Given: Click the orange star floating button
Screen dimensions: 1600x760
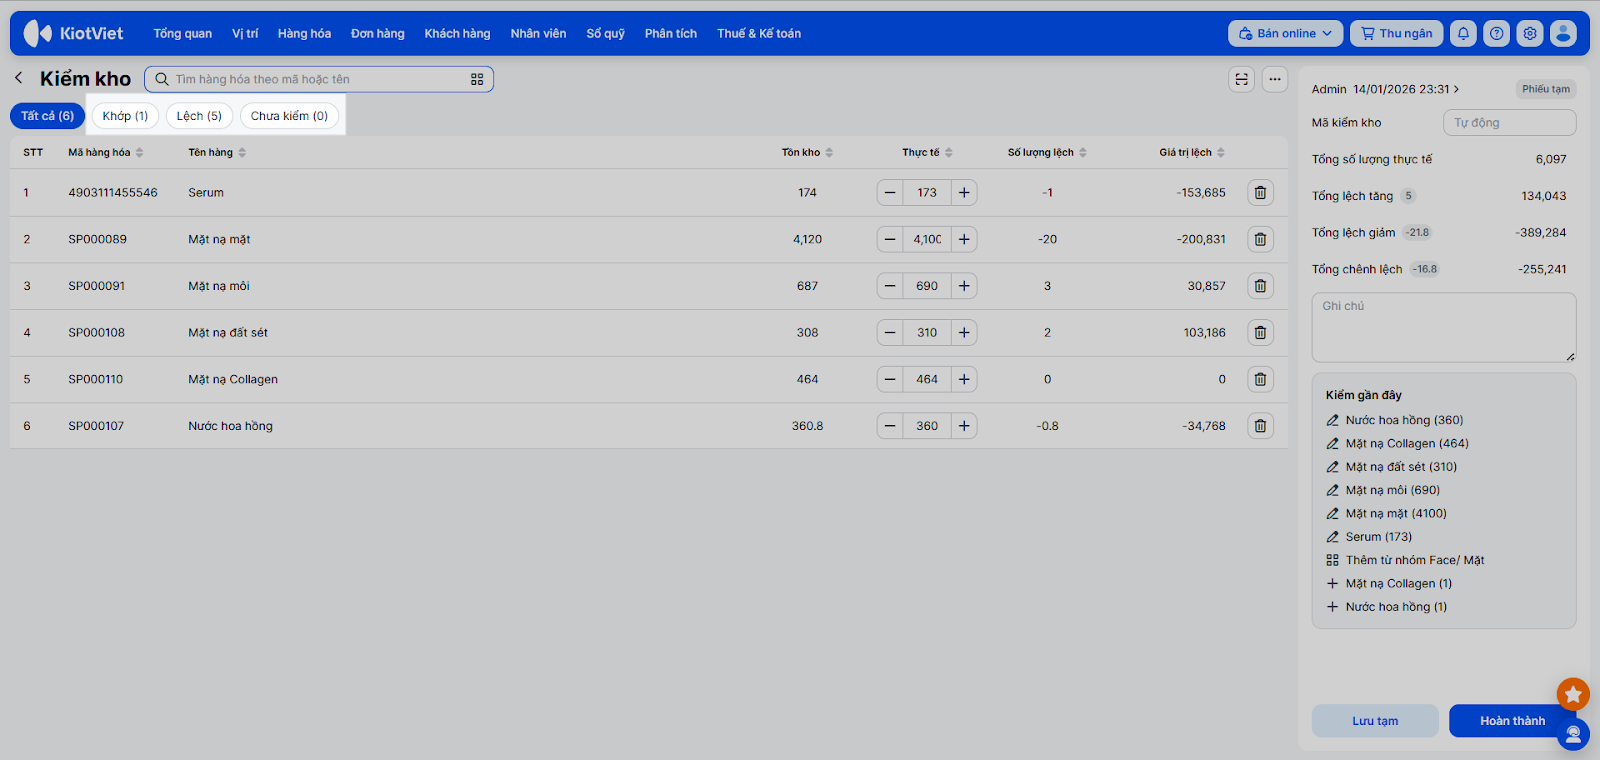Looking at the screenshot, I should 1573,693.
